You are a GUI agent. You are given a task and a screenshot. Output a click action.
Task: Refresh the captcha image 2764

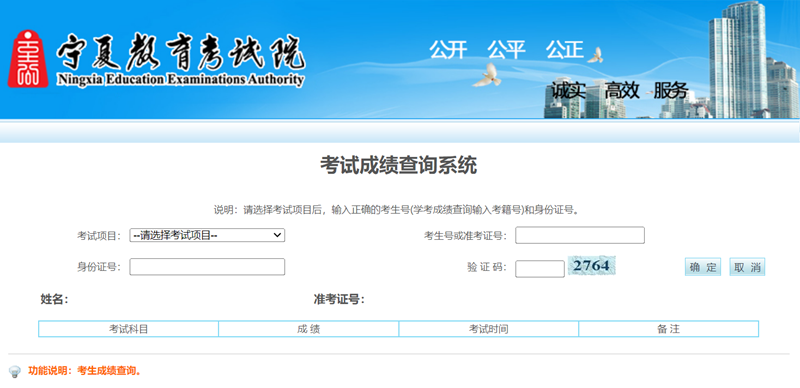pyautogui.click(x=592, y=265)
